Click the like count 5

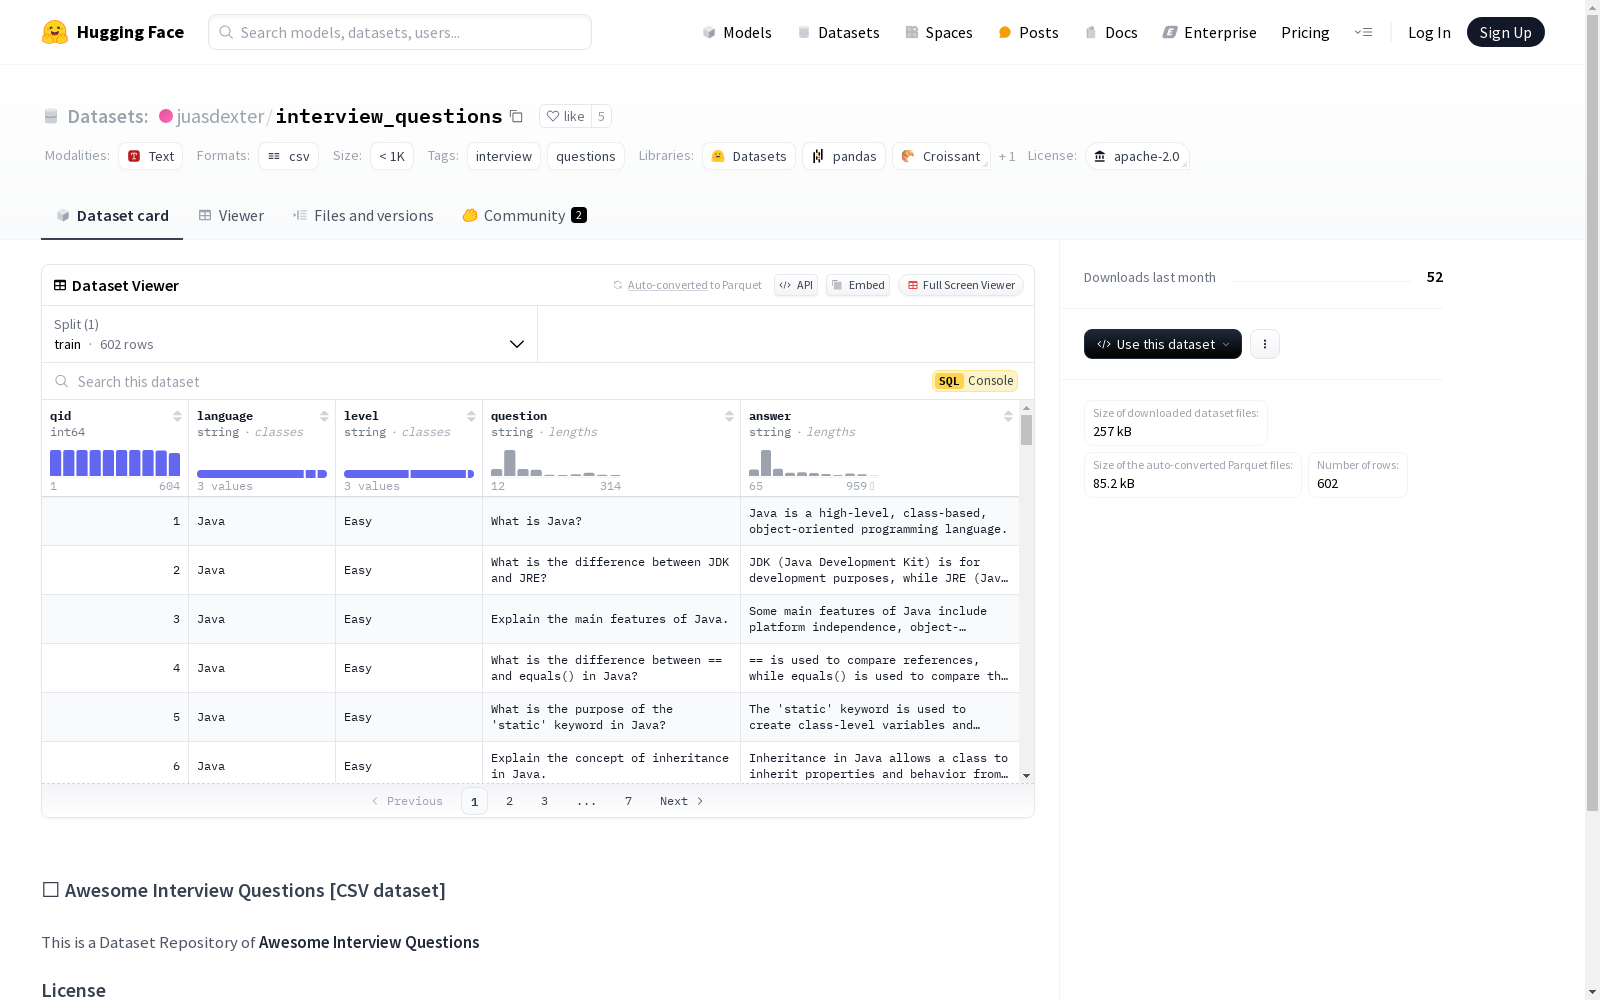pyautogui.click(x=601, y=116)
